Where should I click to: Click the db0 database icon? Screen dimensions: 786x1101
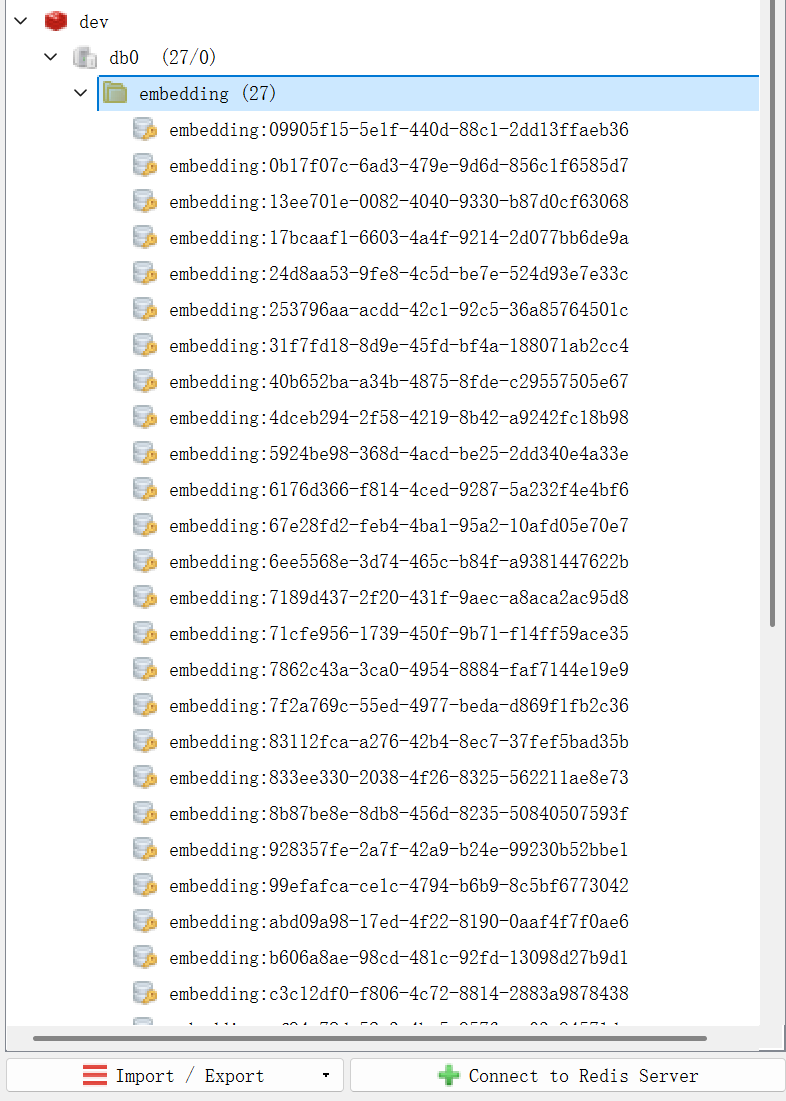pyautogui.click(x=85, y=57)
